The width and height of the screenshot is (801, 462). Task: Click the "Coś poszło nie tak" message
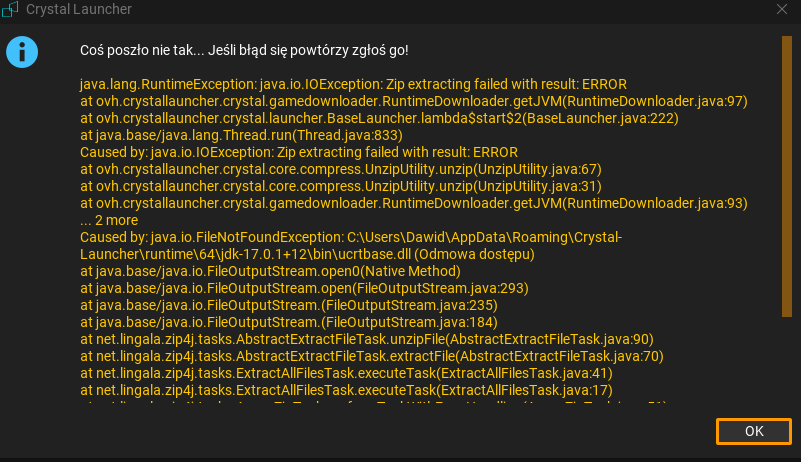pyautogui.click(x=243, y=50)
